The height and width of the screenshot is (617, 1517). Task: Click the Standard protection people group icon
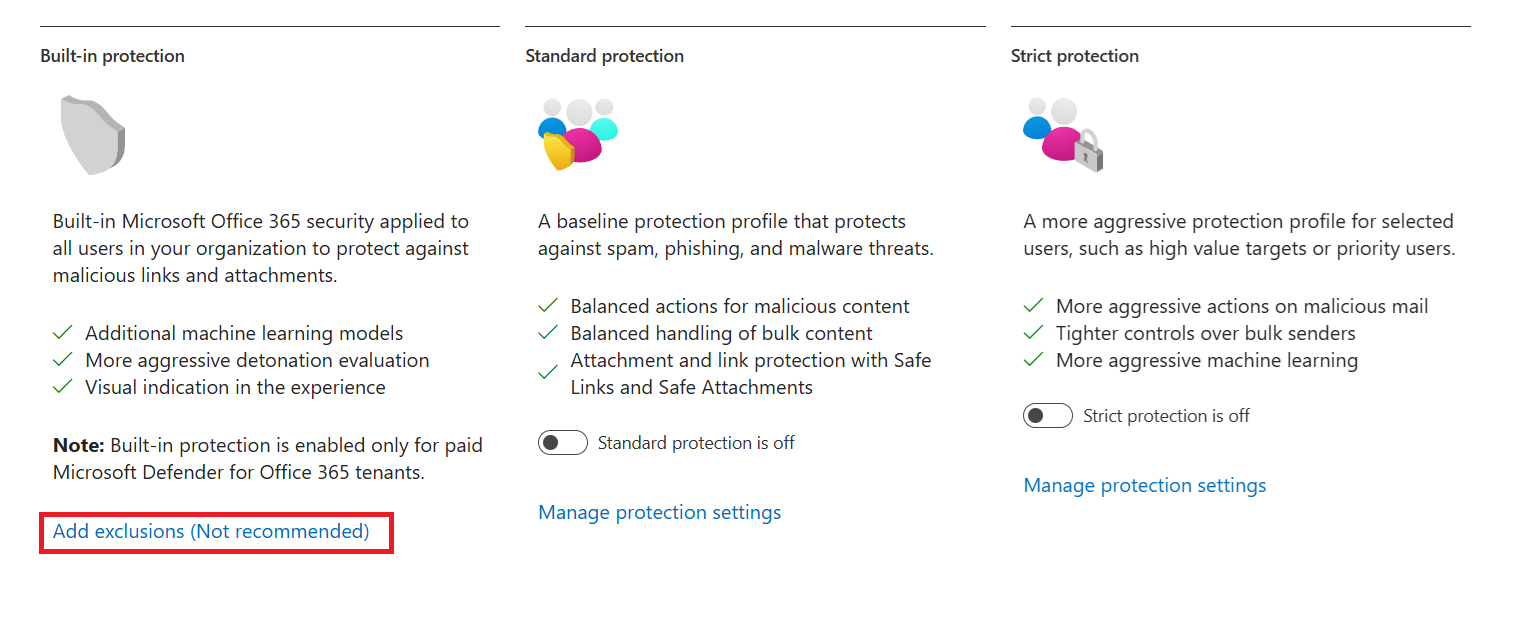point(577,133)
